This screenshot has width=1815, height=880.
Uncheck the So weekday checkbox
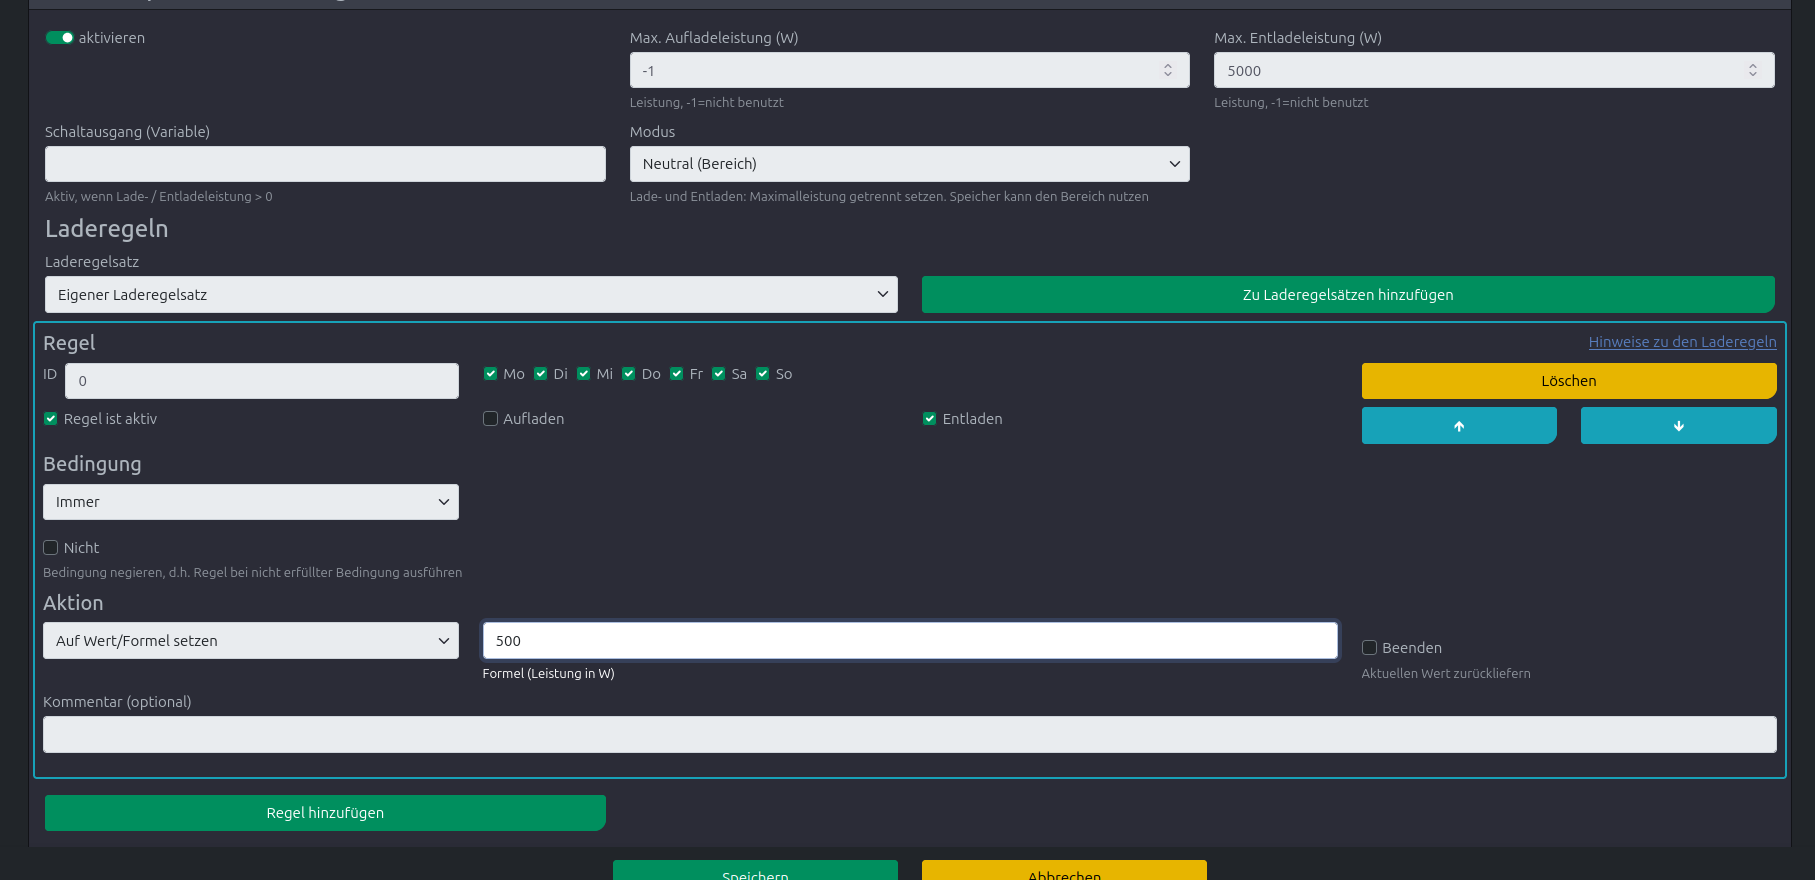pyautogui.click(x=763, y=374)
